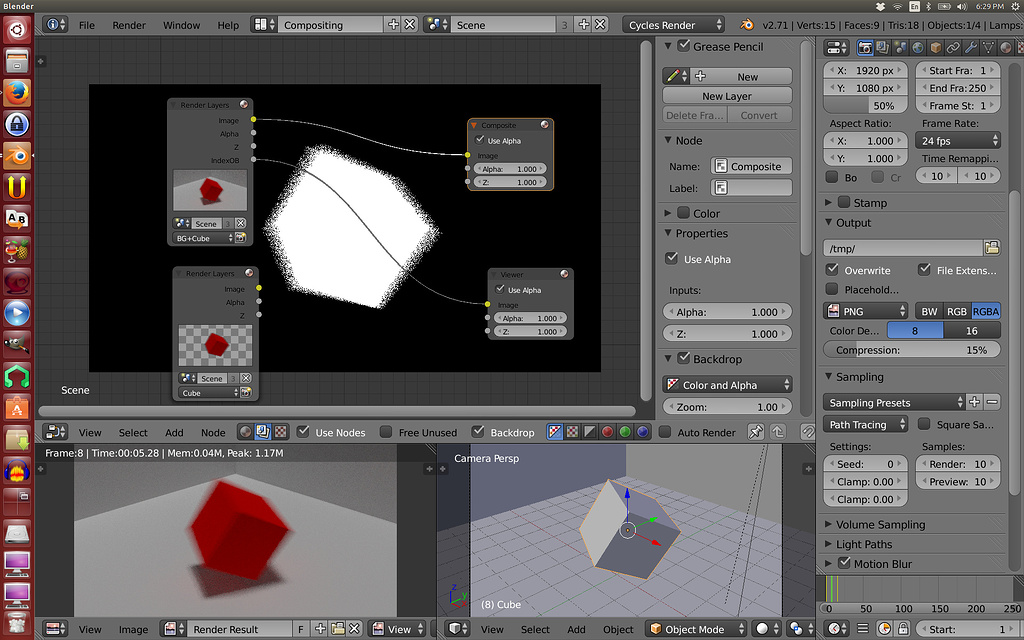The width and height of the screenshot is (1024, 640).
Task: Open Modifiers wrench tab icon
Action: [x=970, y=48]
